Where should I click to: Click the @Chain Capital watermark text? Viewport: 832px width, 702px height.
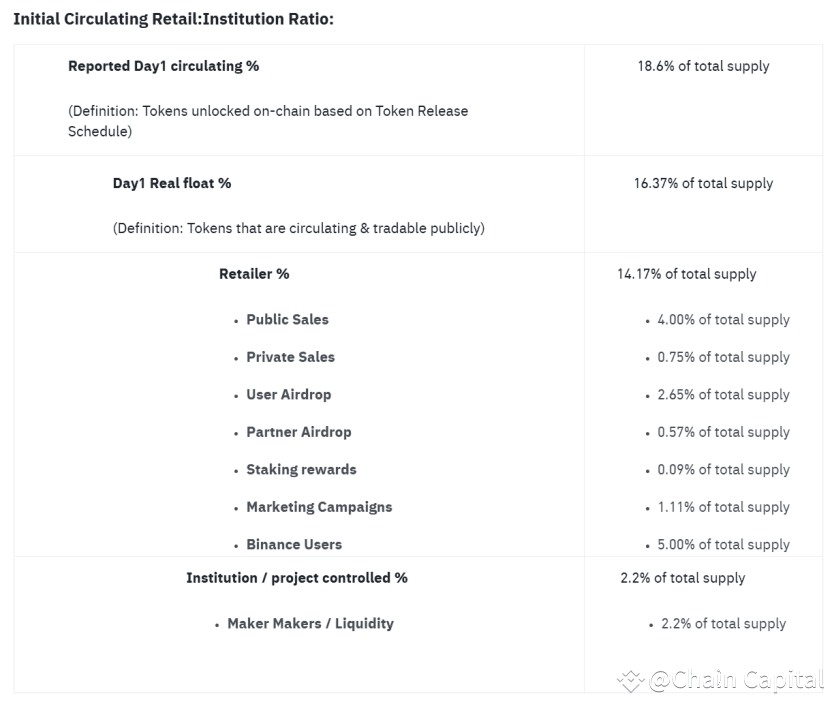pos(737,680)
